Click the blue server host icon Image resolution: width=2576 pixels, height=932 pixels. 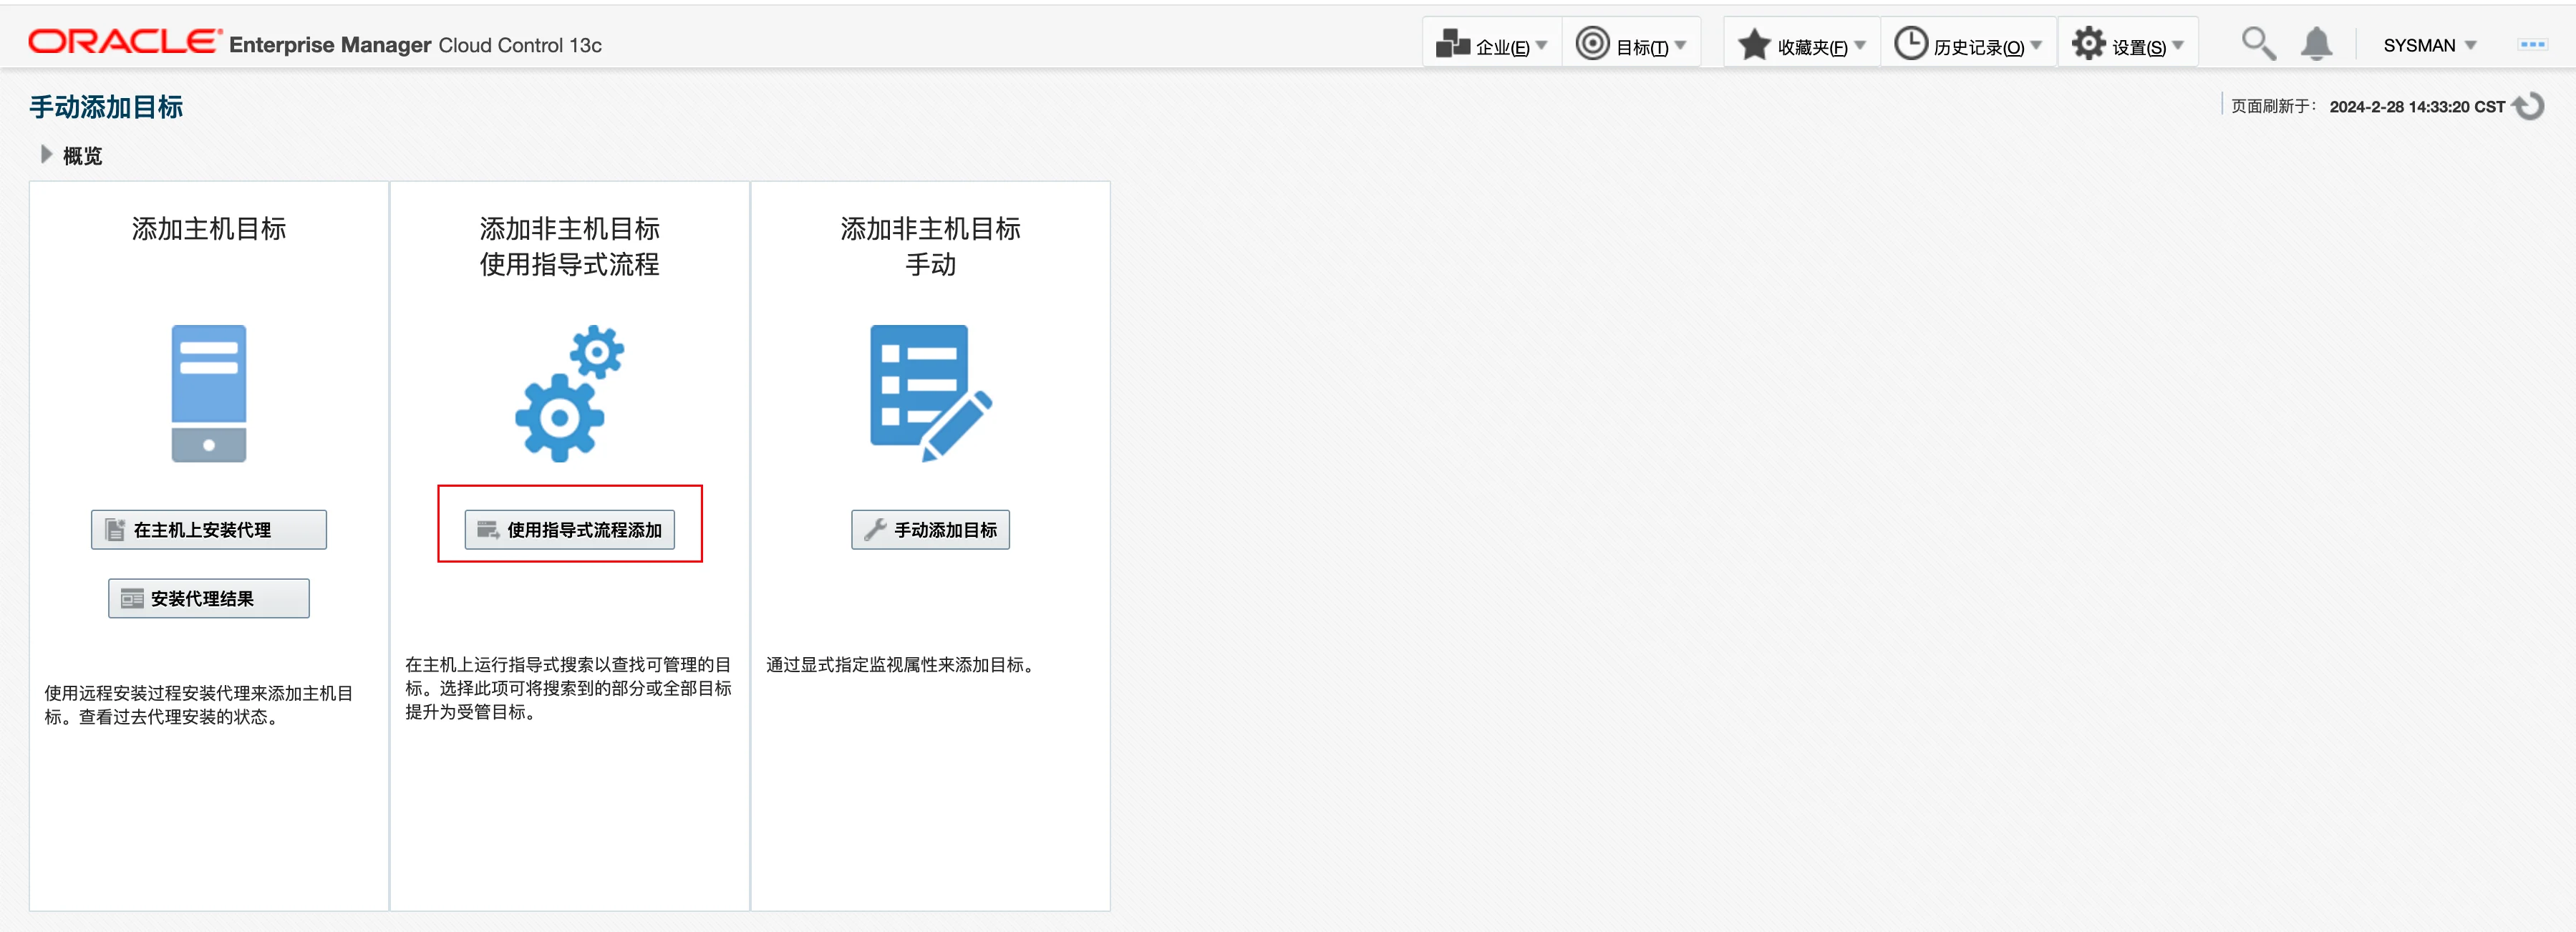tap(208, 393)
